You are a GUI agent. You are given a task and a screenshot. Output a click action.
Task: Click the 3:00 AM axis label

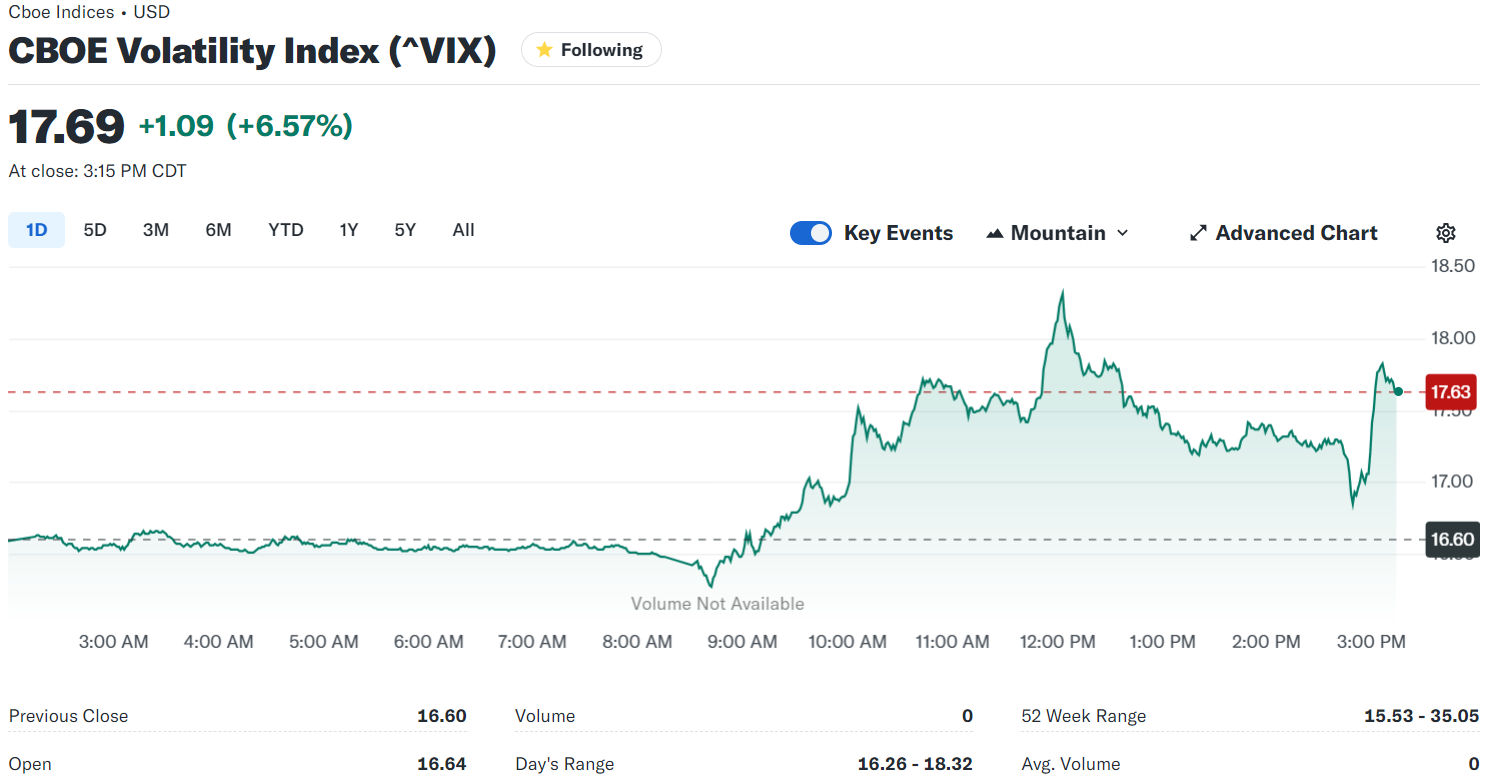pyautogui.click(x=113, y=642)
